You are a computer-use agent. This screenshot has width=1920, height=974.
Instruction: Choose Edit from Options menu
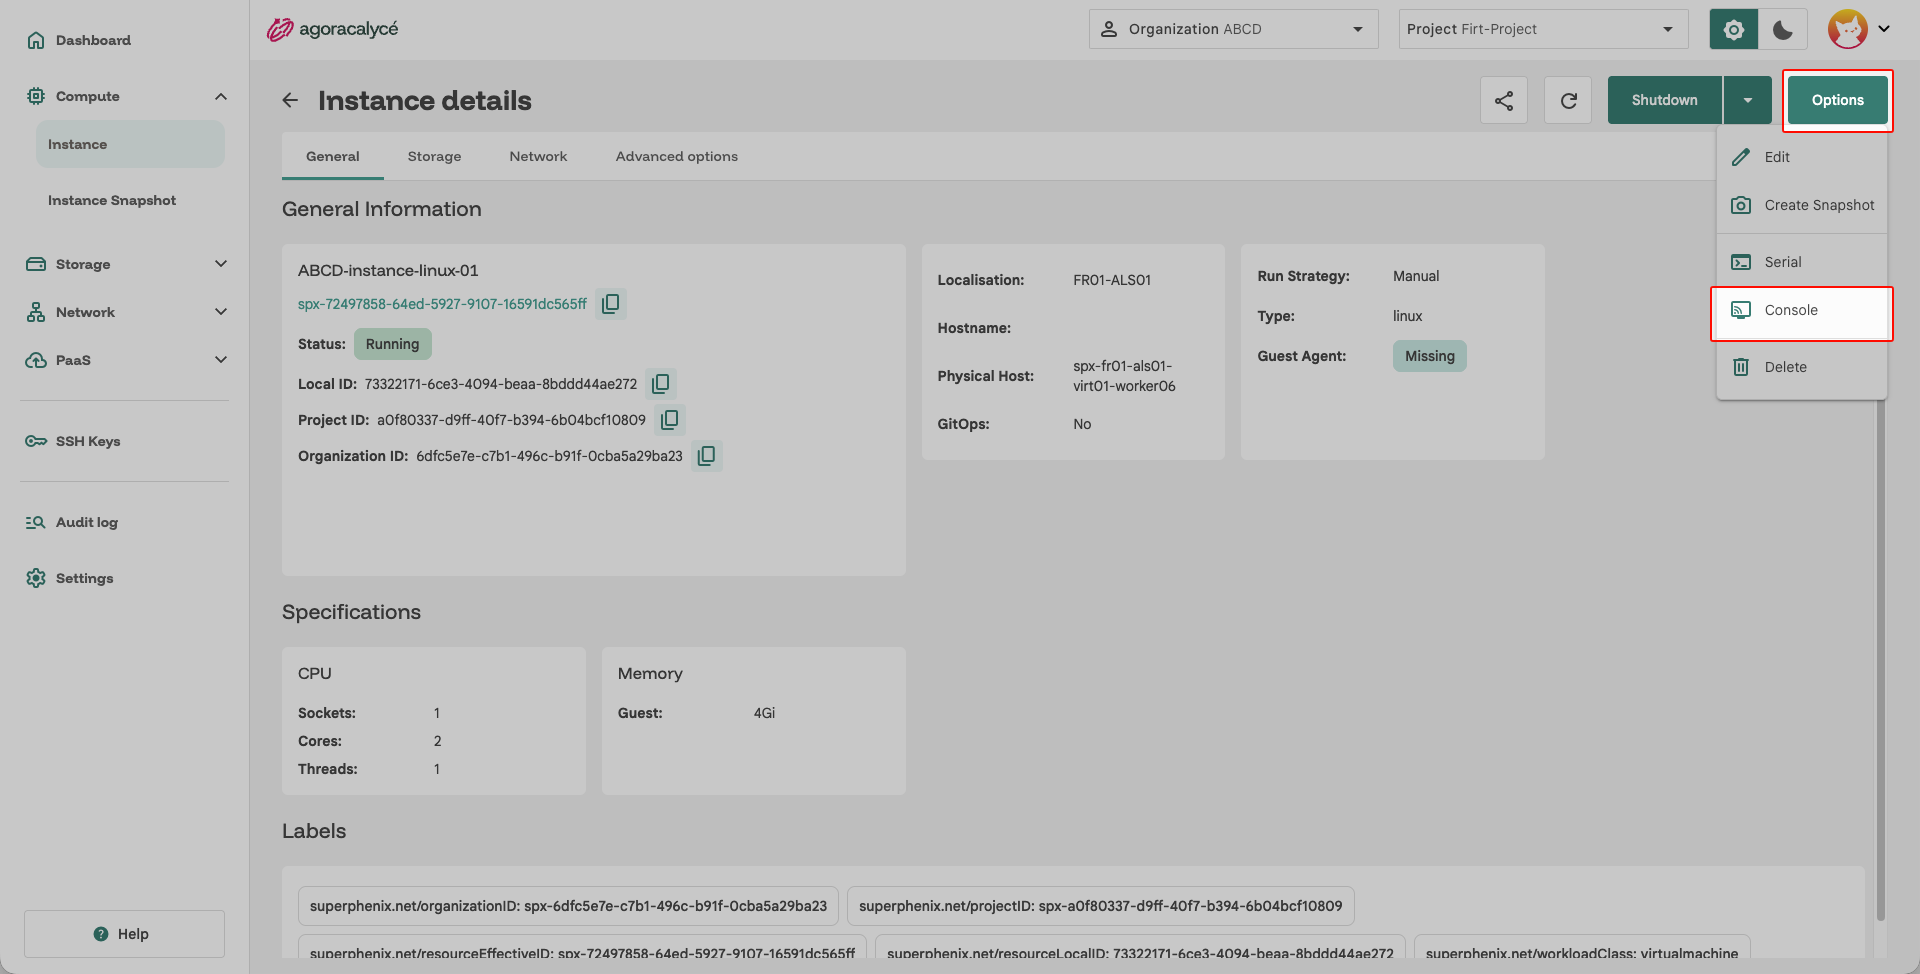(x=1802, y=157)
